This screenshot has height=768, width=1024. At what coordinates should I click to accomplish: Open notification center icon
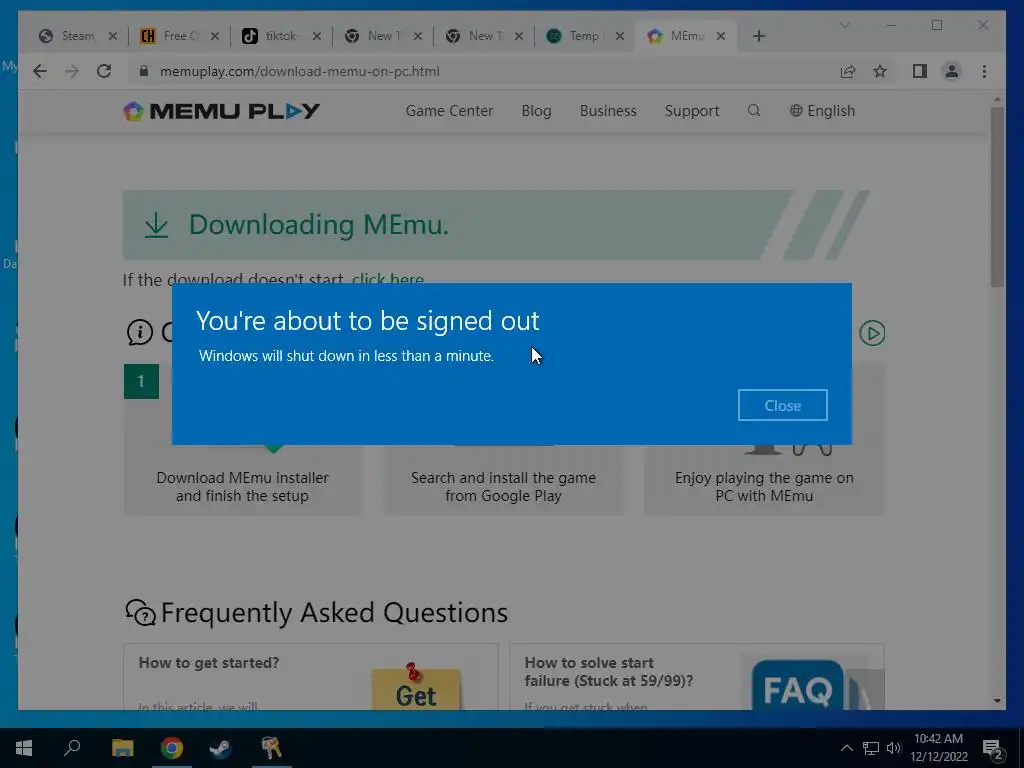pos(993,749)
